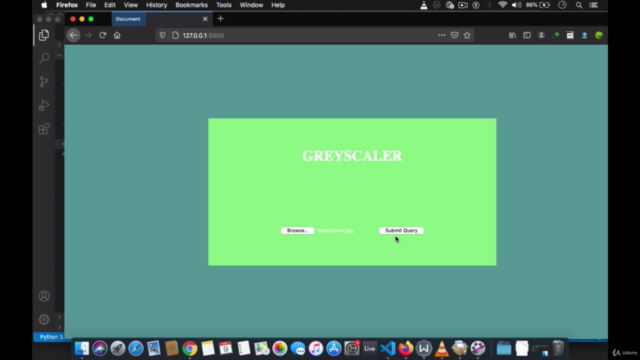The image size is (640, 360).
Task: Click VLC cone icon in menu bar
Action: click(x=424, y=5)
